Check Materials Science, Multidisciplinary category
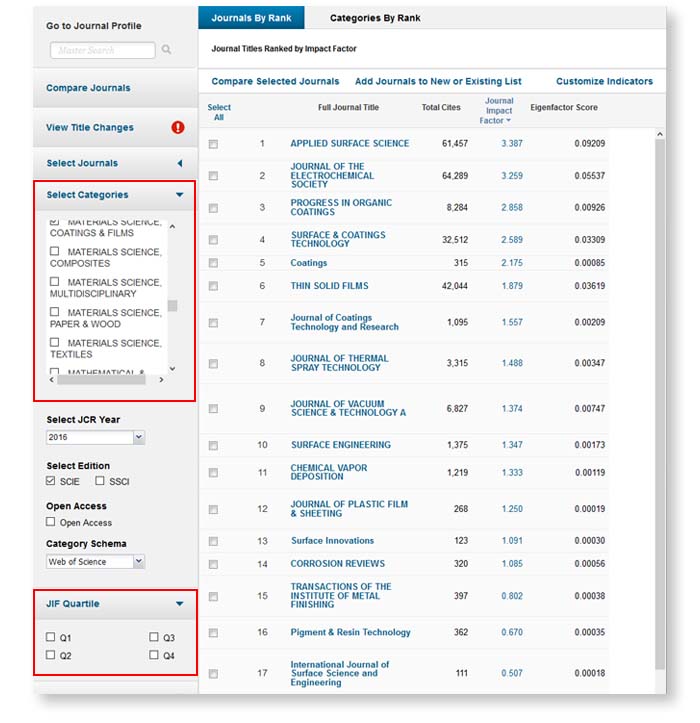 click(x=54, y=281)
